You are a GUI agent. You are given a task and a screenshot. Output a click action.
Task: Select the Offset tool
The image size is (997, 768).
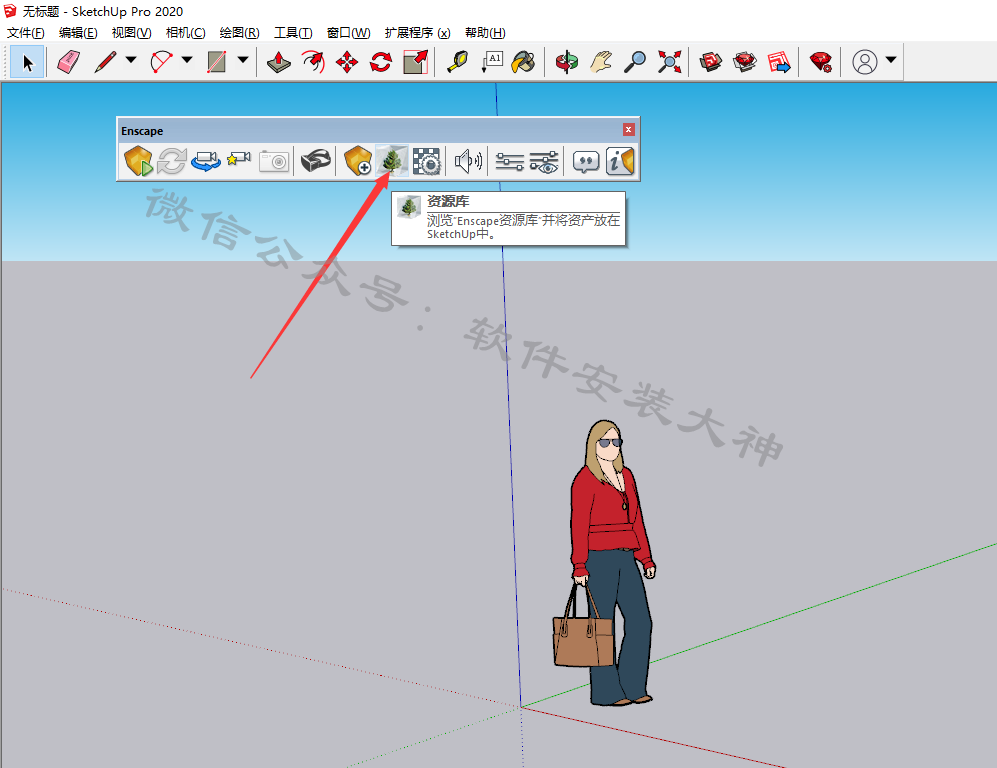(x=313, y=62)
